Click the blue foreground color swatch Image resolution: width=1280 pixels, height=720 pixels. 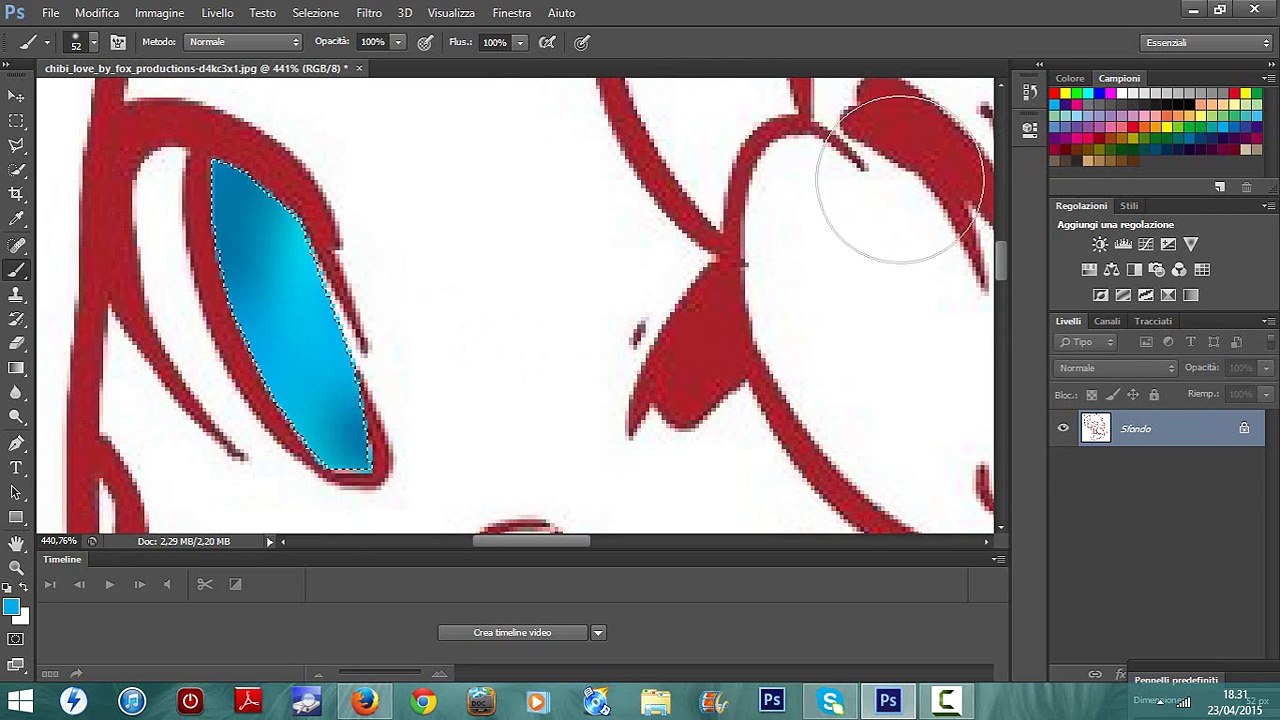(11, 607)
